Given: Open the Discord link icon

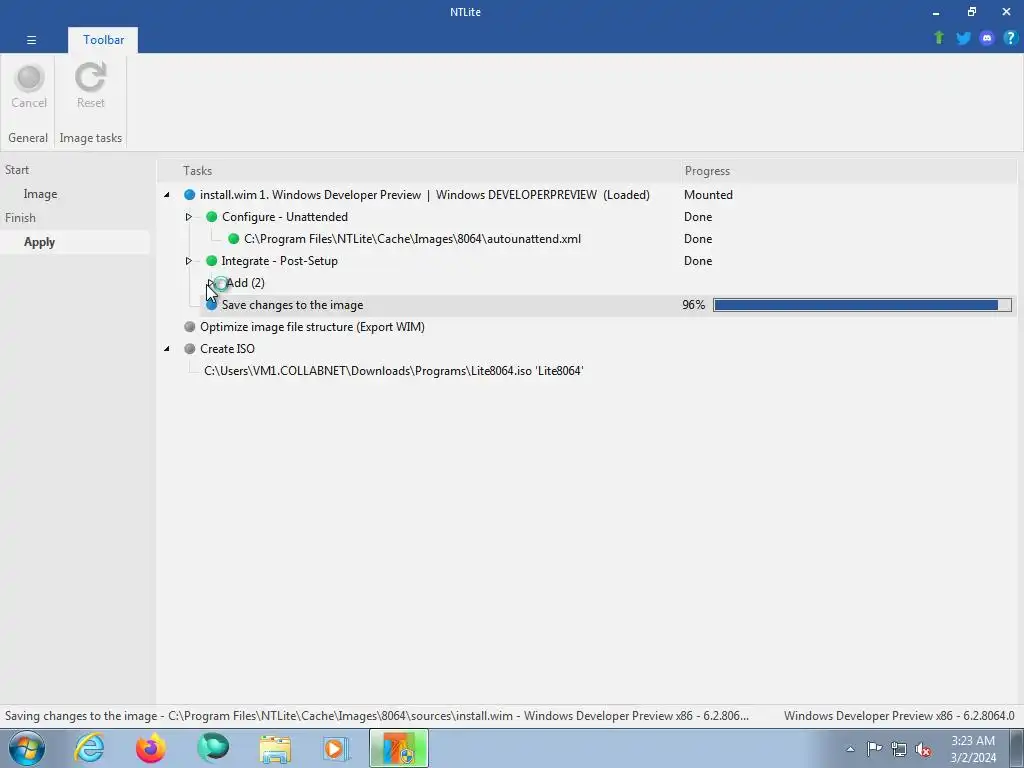Looking at the screenshot, I should [x=987, y=38].
